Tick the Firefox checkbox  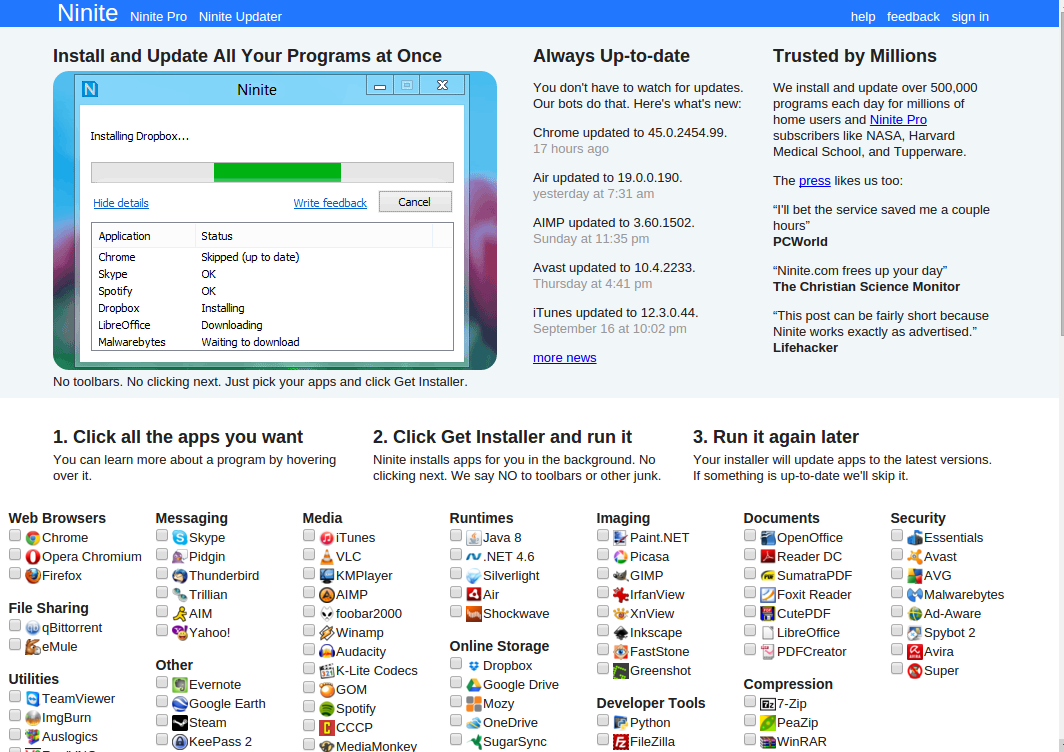15,574
